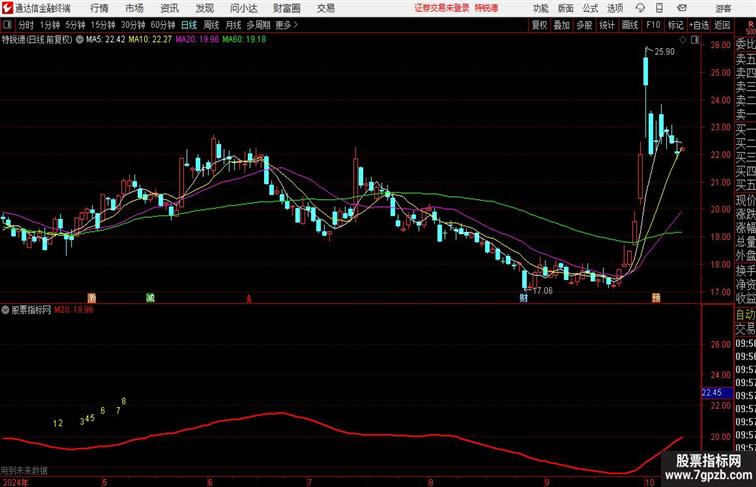Click the green event marker near May

150,298
